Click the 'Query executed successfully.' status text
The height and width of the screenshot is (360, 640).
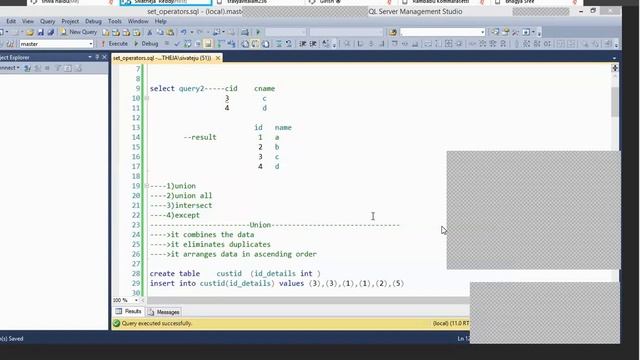click(157, 323)
